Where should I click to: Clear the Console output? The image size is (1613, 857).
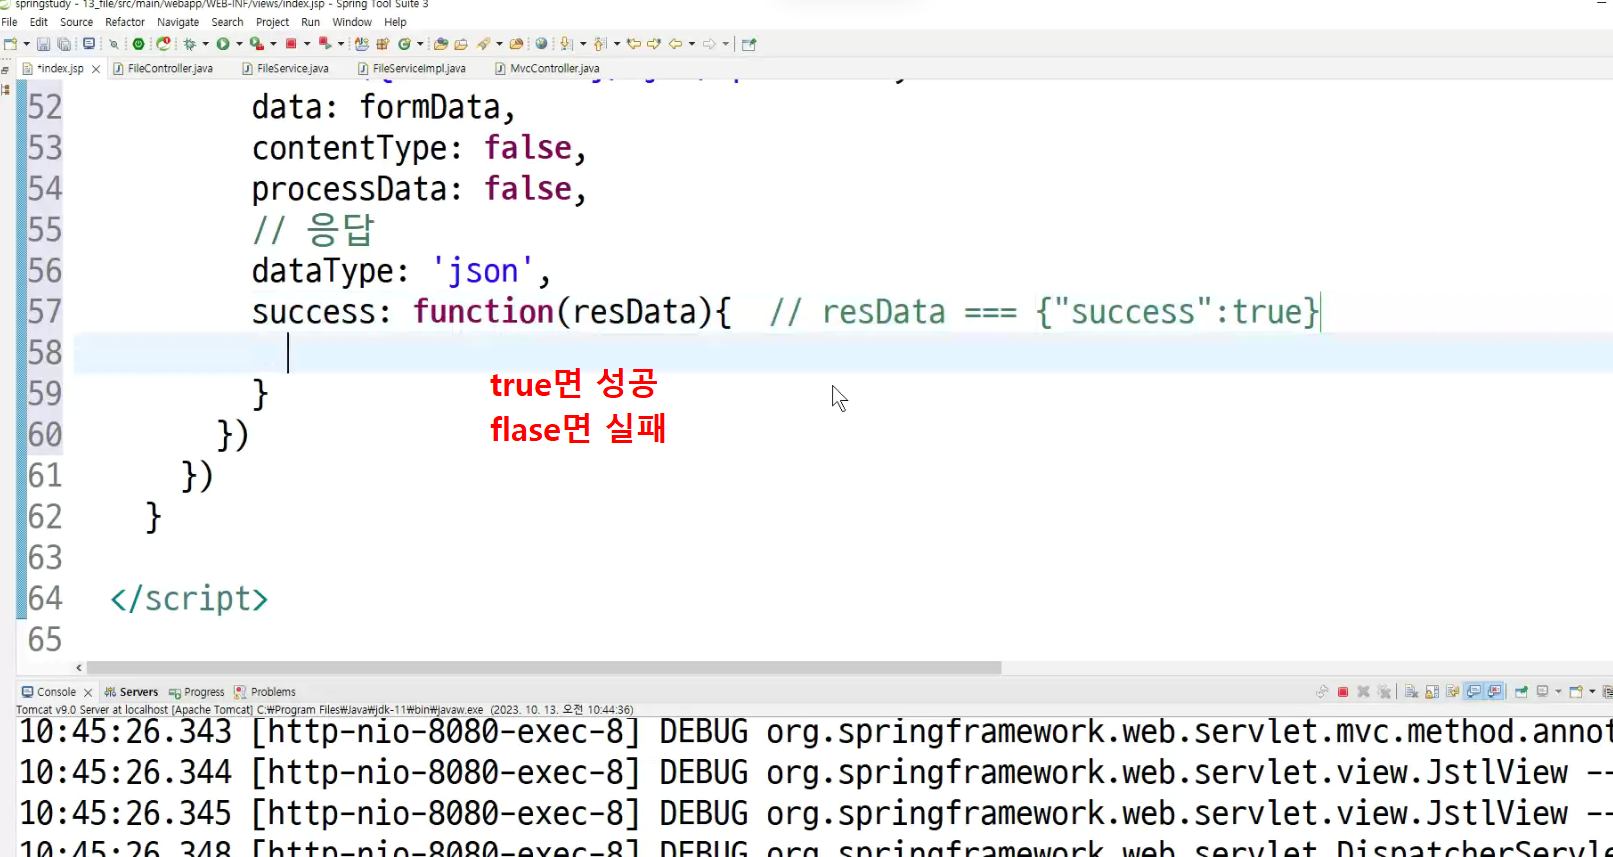[1411, 692]
